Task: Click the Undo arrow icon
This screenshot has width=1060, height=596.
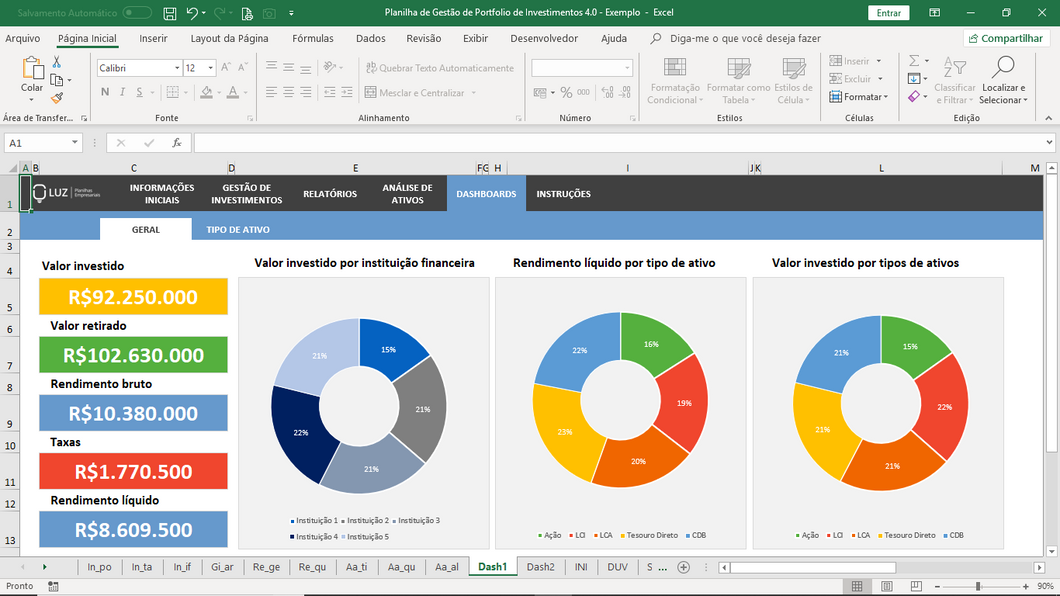Action: coord(193,13)
